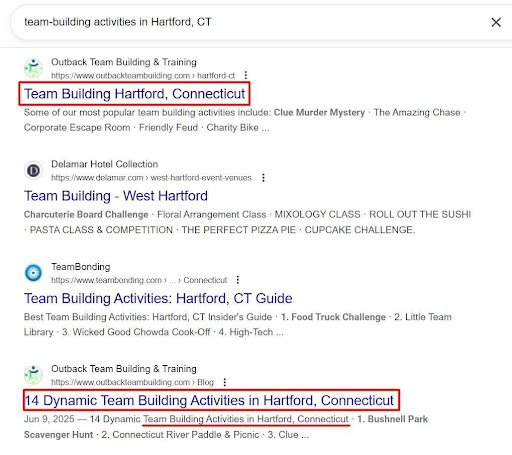Viewport: 512px width, 455px height.
Task: Click 'Corporate Escape Room' snippet text
Action: (77, 128)
